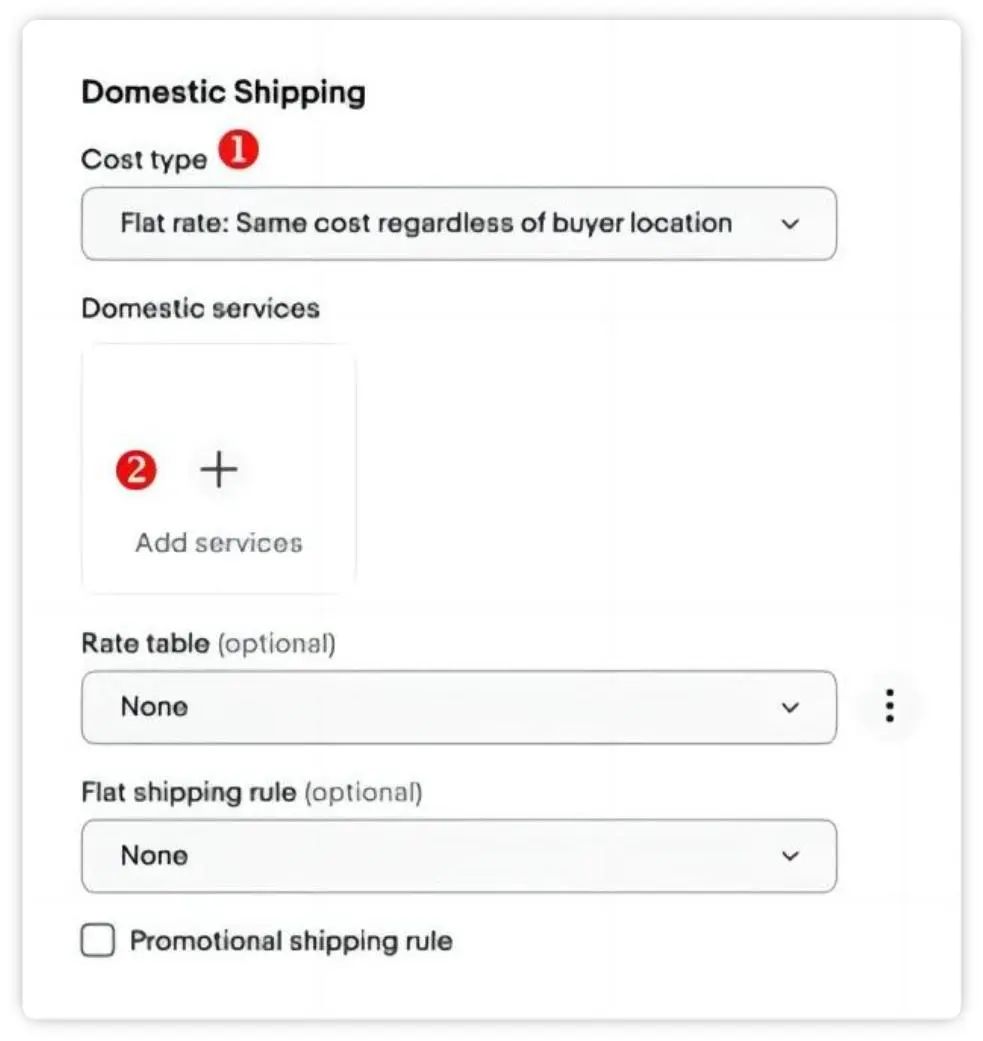
Task: Click the red badge numbered 2
Action: pyautogui.click(x=138, y=468)
